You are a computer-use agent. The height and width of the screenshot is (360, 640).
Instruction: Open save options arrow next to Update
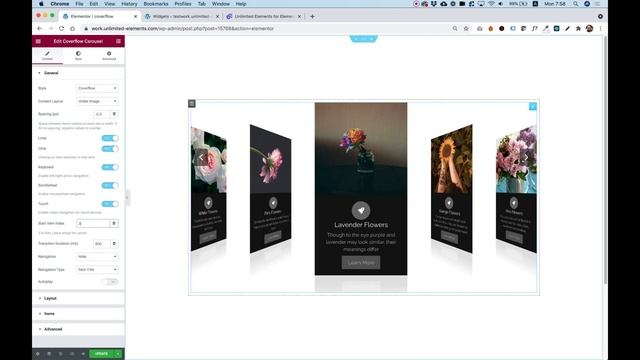tap(118, 354)
